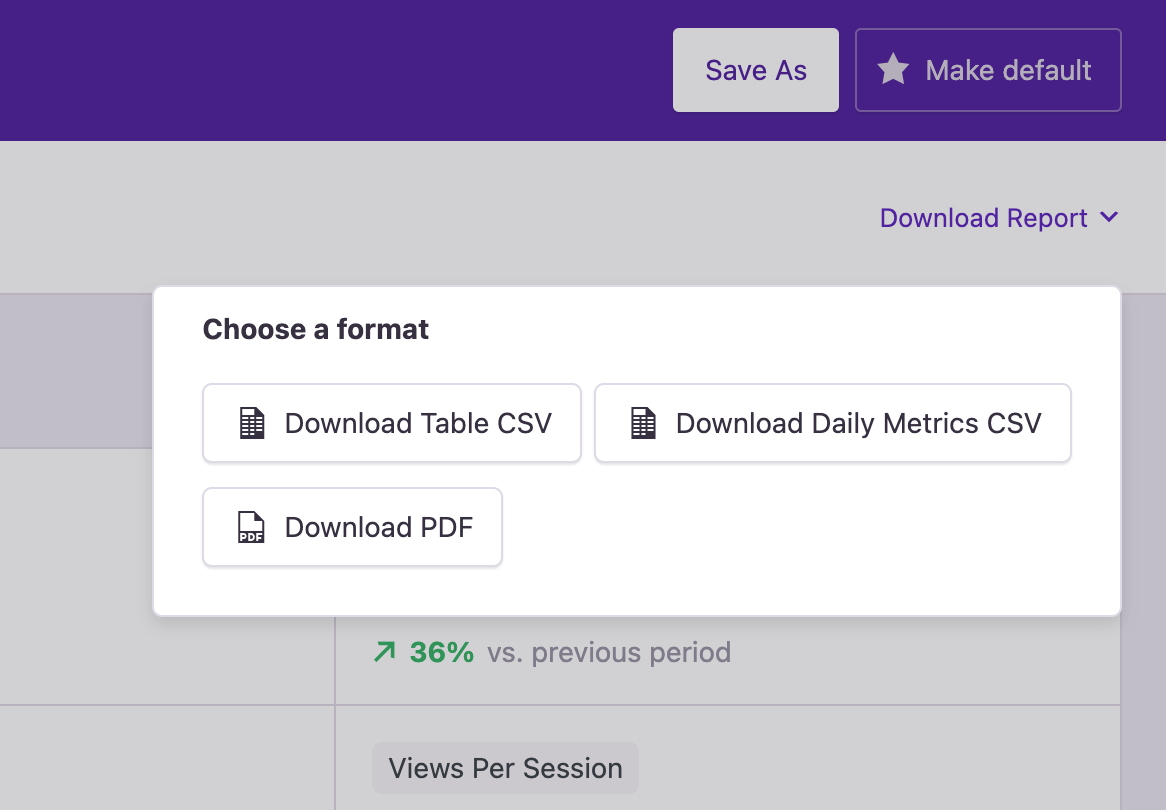Viewport: 1166px width, 810px height.
Task: Click the spreadsheet icon beside Download Table CSV
Action: (x=252, y=422)
